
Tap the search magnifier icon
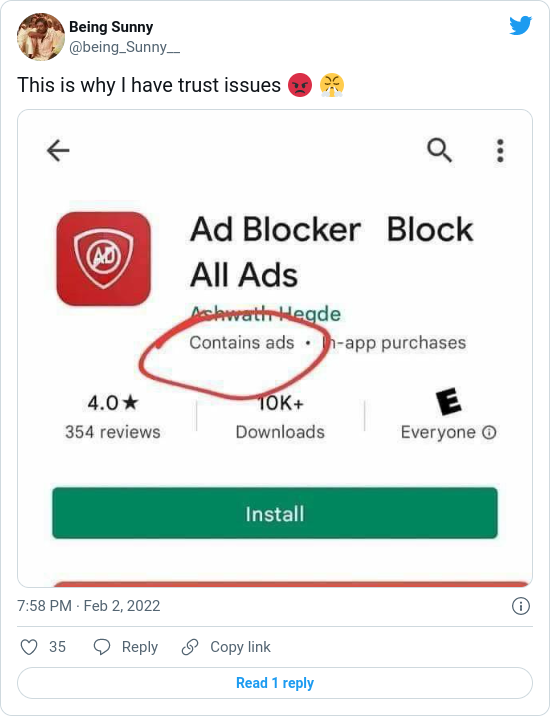coord(439,151)
